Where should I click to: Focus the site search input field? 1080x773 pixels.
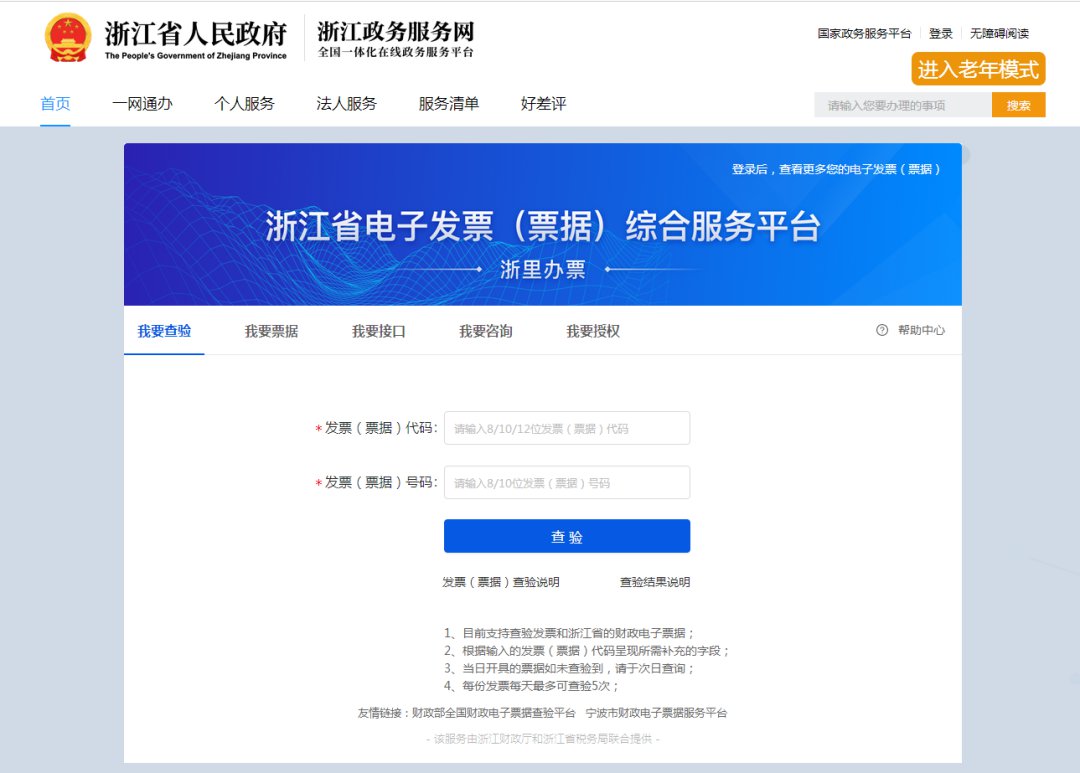(x=903, y=105)
